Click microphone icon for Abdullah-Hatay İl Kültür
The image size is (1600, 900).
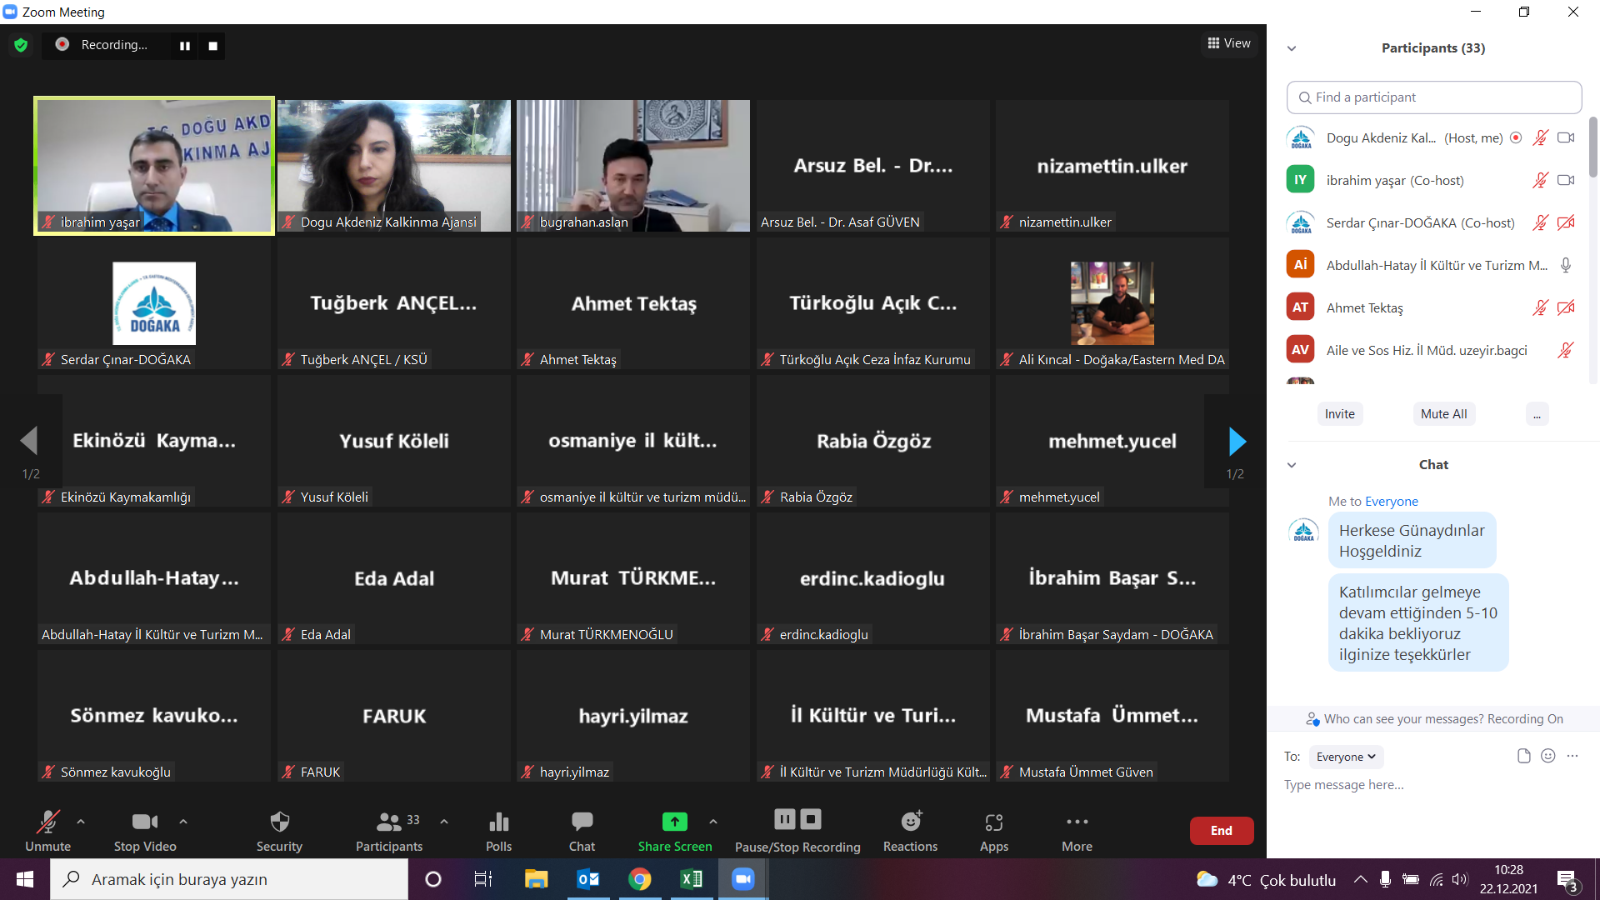pos(1566,265)
